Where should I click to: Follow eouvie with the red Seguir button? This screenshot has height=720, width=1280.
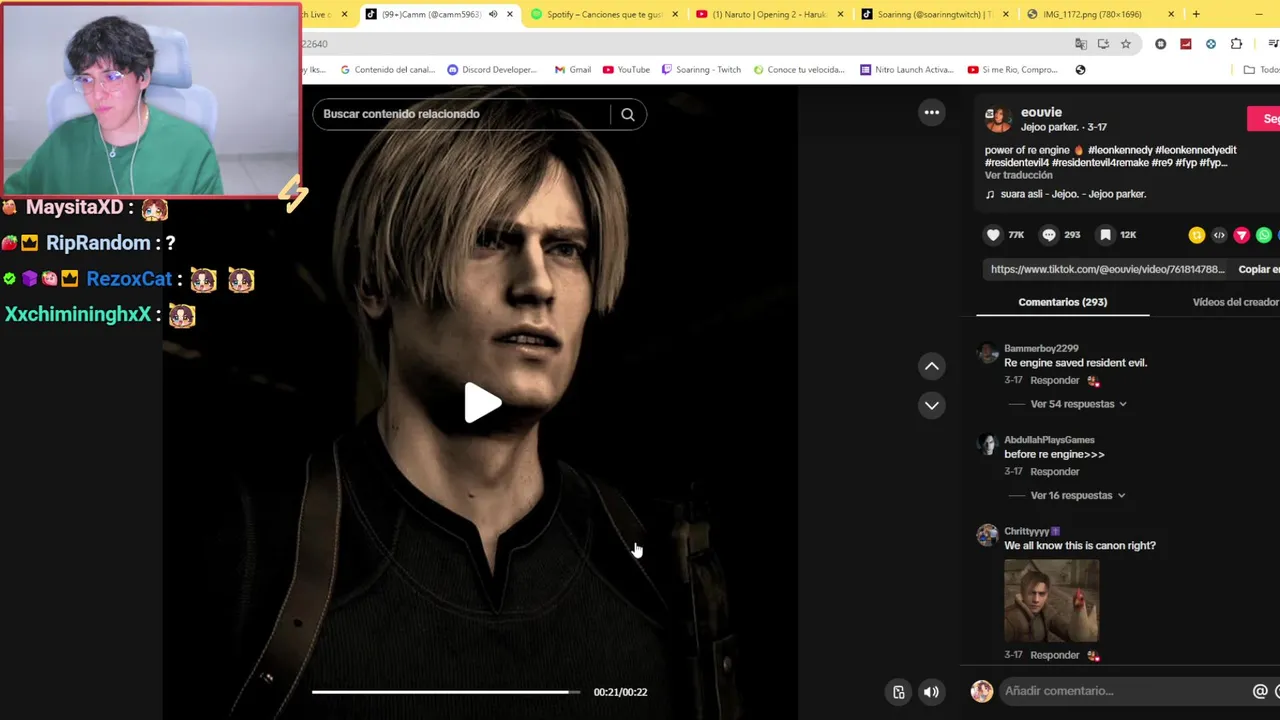(x=1264, y=119)
